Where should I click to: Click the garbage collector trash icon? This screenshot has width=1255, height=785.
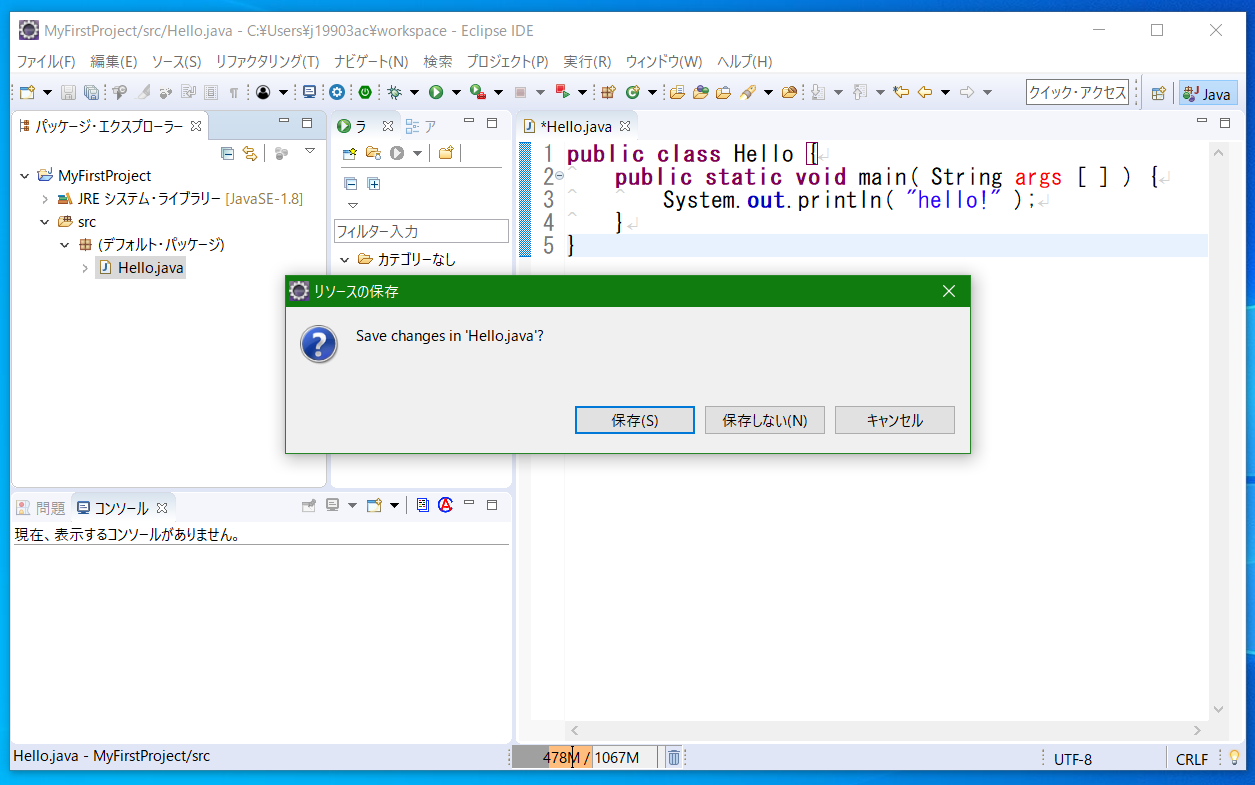click(674, 757)
